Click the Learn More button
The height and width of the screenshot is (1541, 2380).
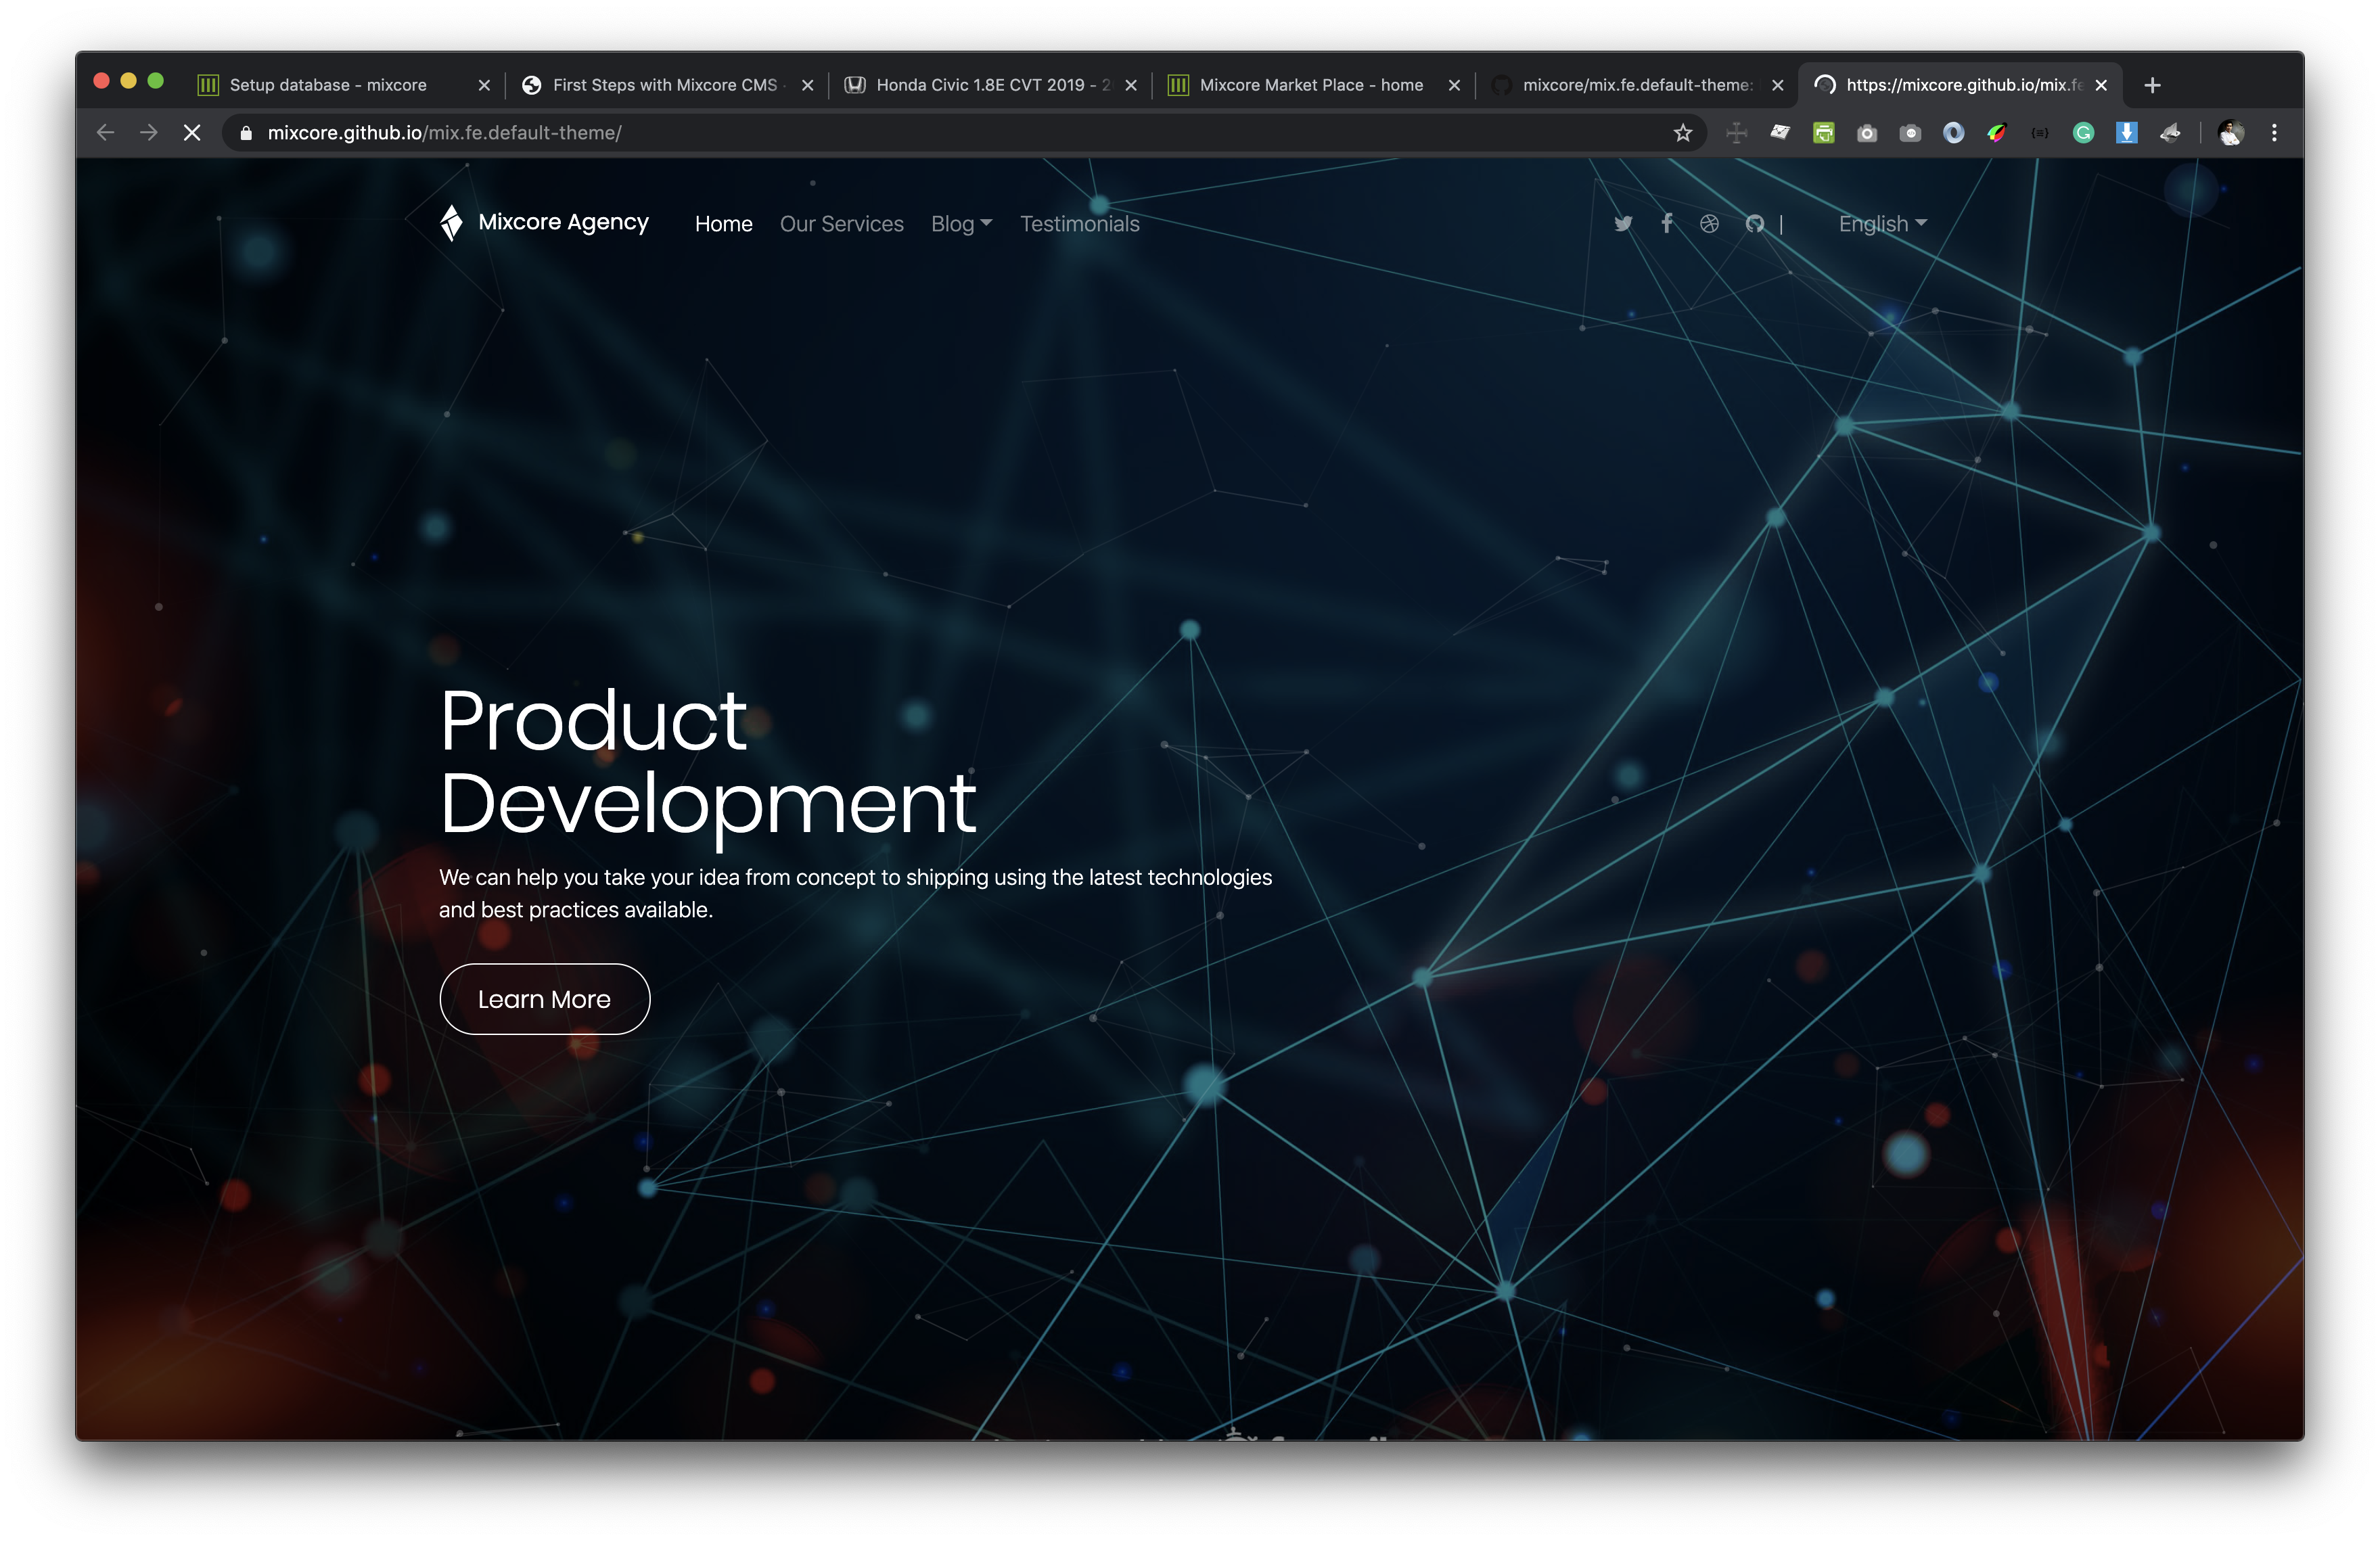(x=544, y=999)
